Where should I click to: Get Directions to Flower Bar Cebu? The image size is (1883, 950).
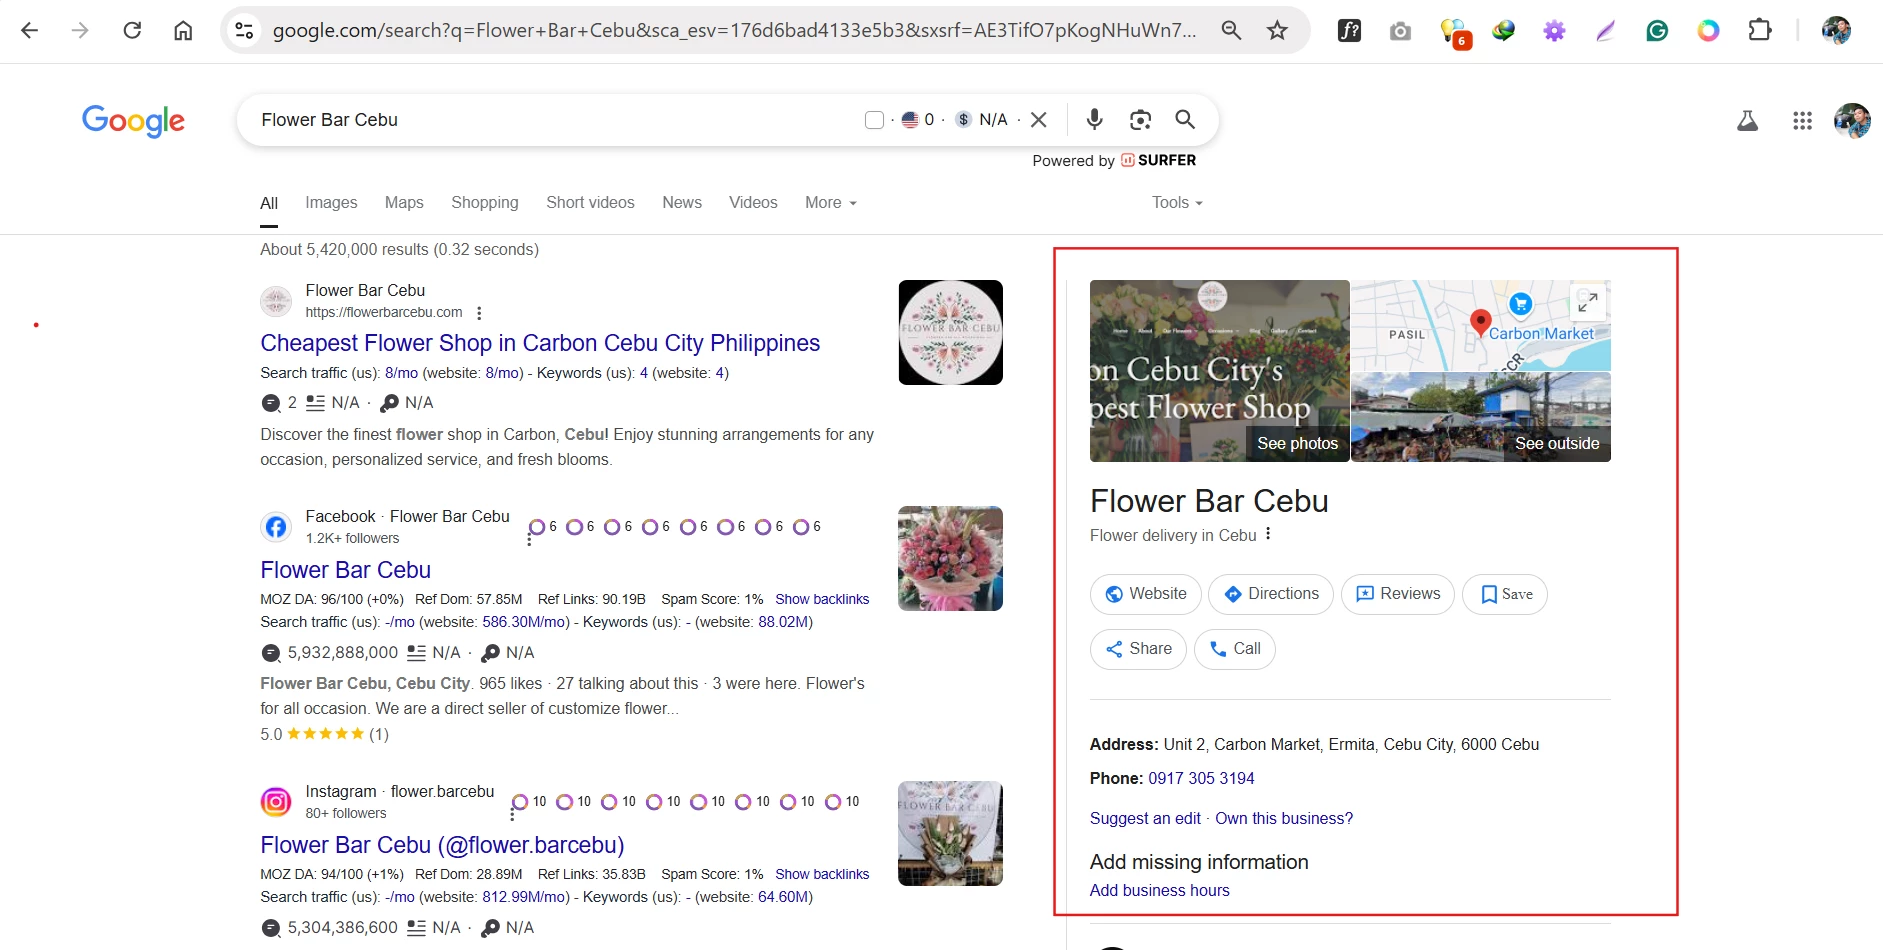[1271, 594]
